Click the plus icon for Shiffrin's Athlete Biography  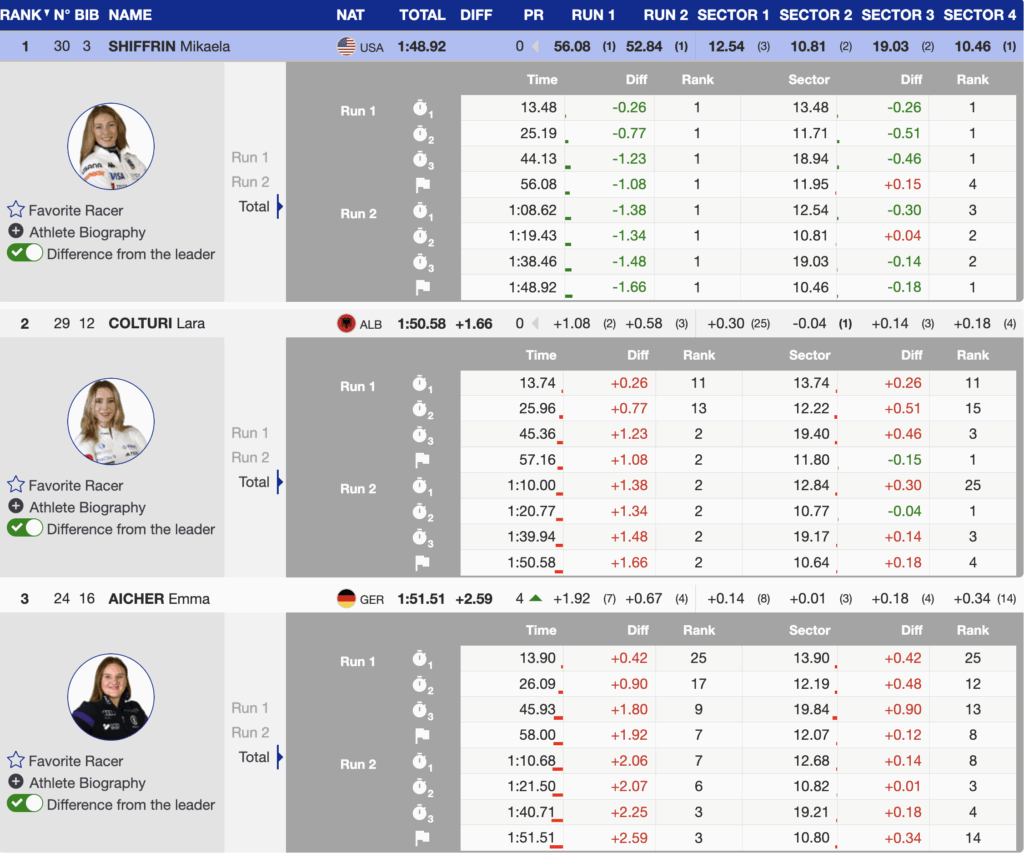[x=16, y=232]
